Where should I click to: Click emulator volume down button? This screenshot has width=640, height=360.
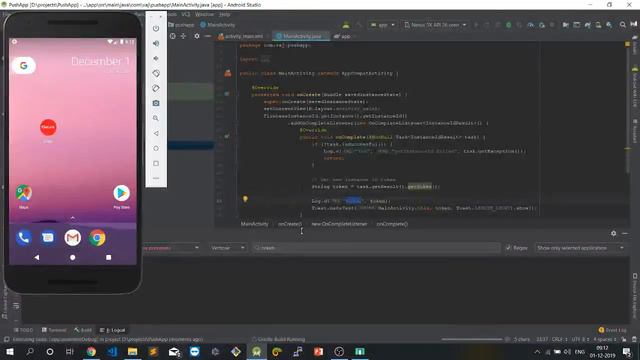(x=156, y=58)
